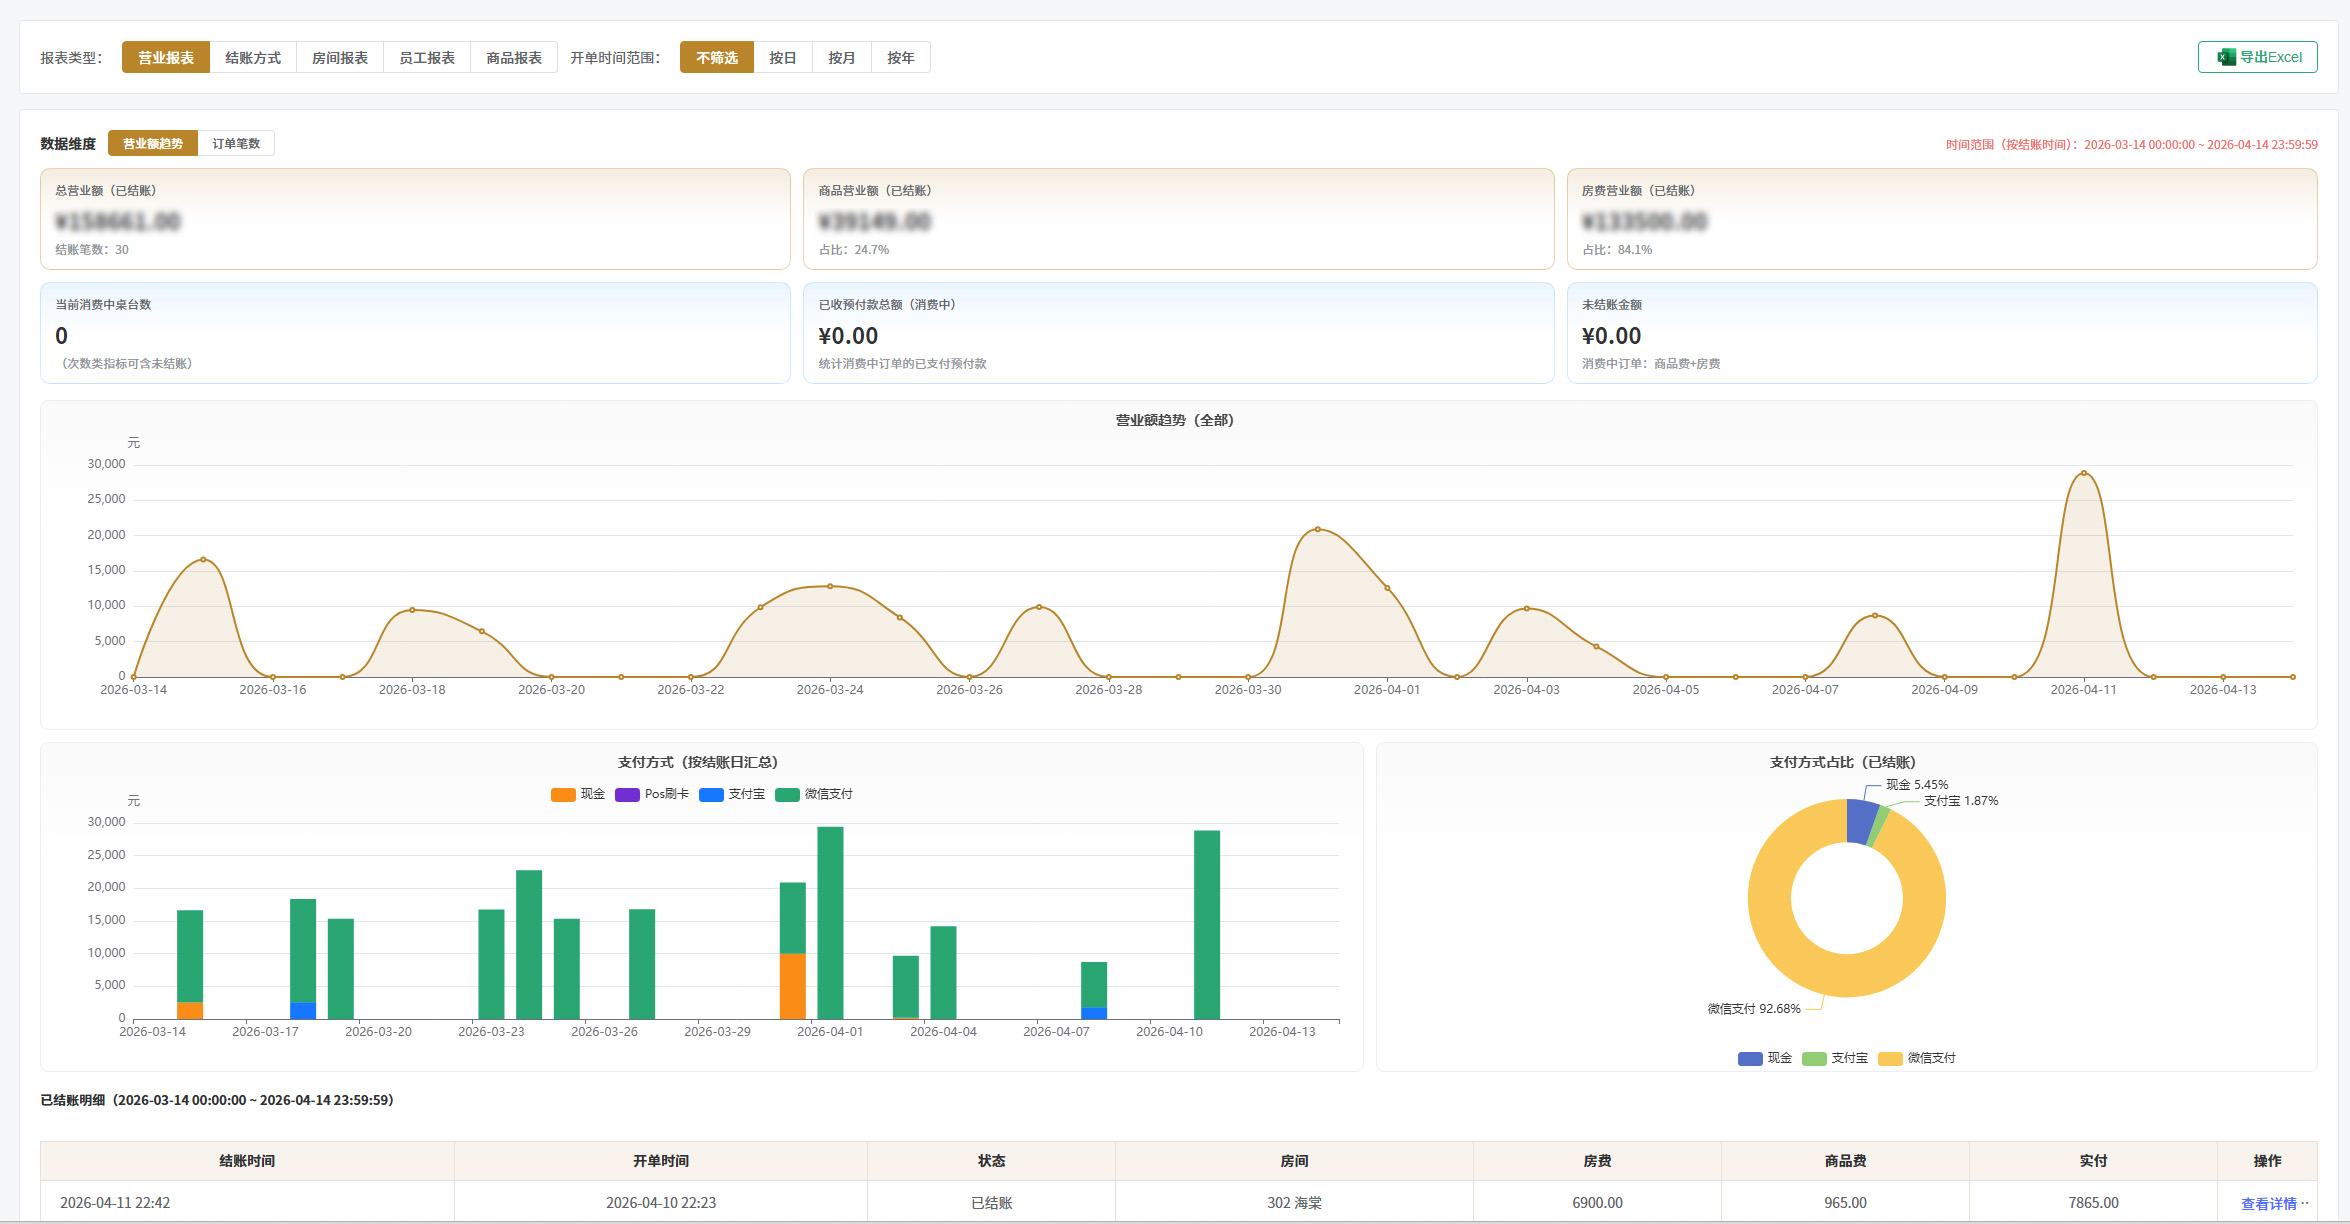Image resolution: width=2350 pixels, height=1224 pixels.
Task: Toggle 微信支付 legend icon in bar chart
Action: click(x=787, y=795)
